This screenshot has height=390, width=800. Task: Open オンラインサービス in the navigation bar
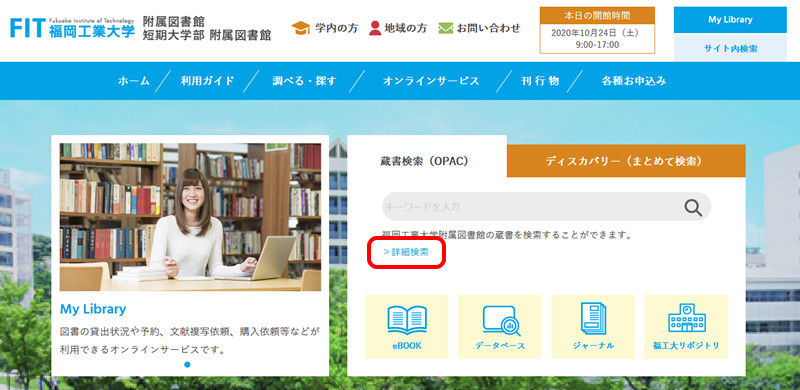click(x=431, y=81)
